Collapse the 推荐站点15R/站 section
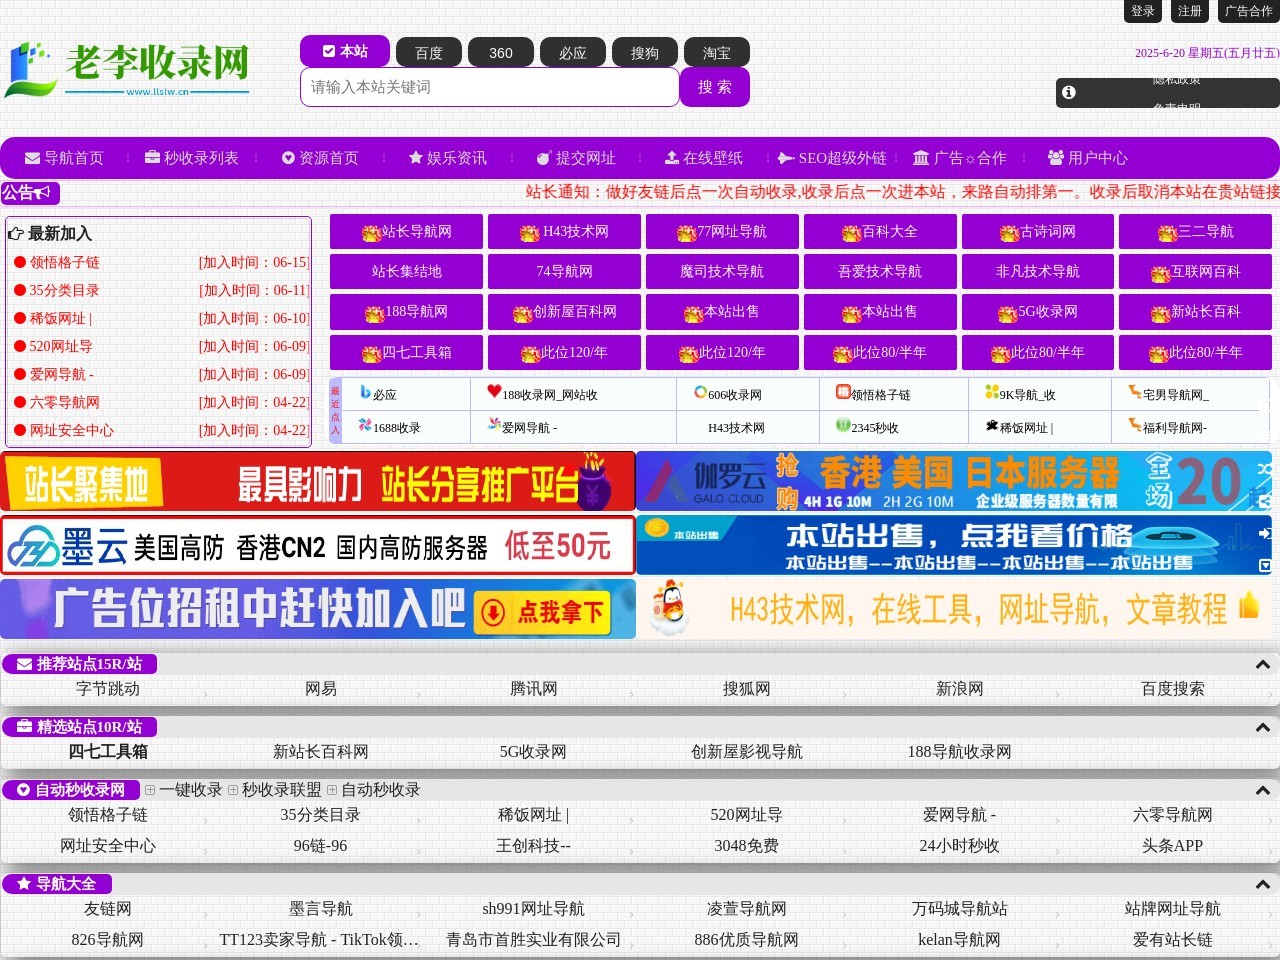1280x960 pixels. coord(1263,665)
